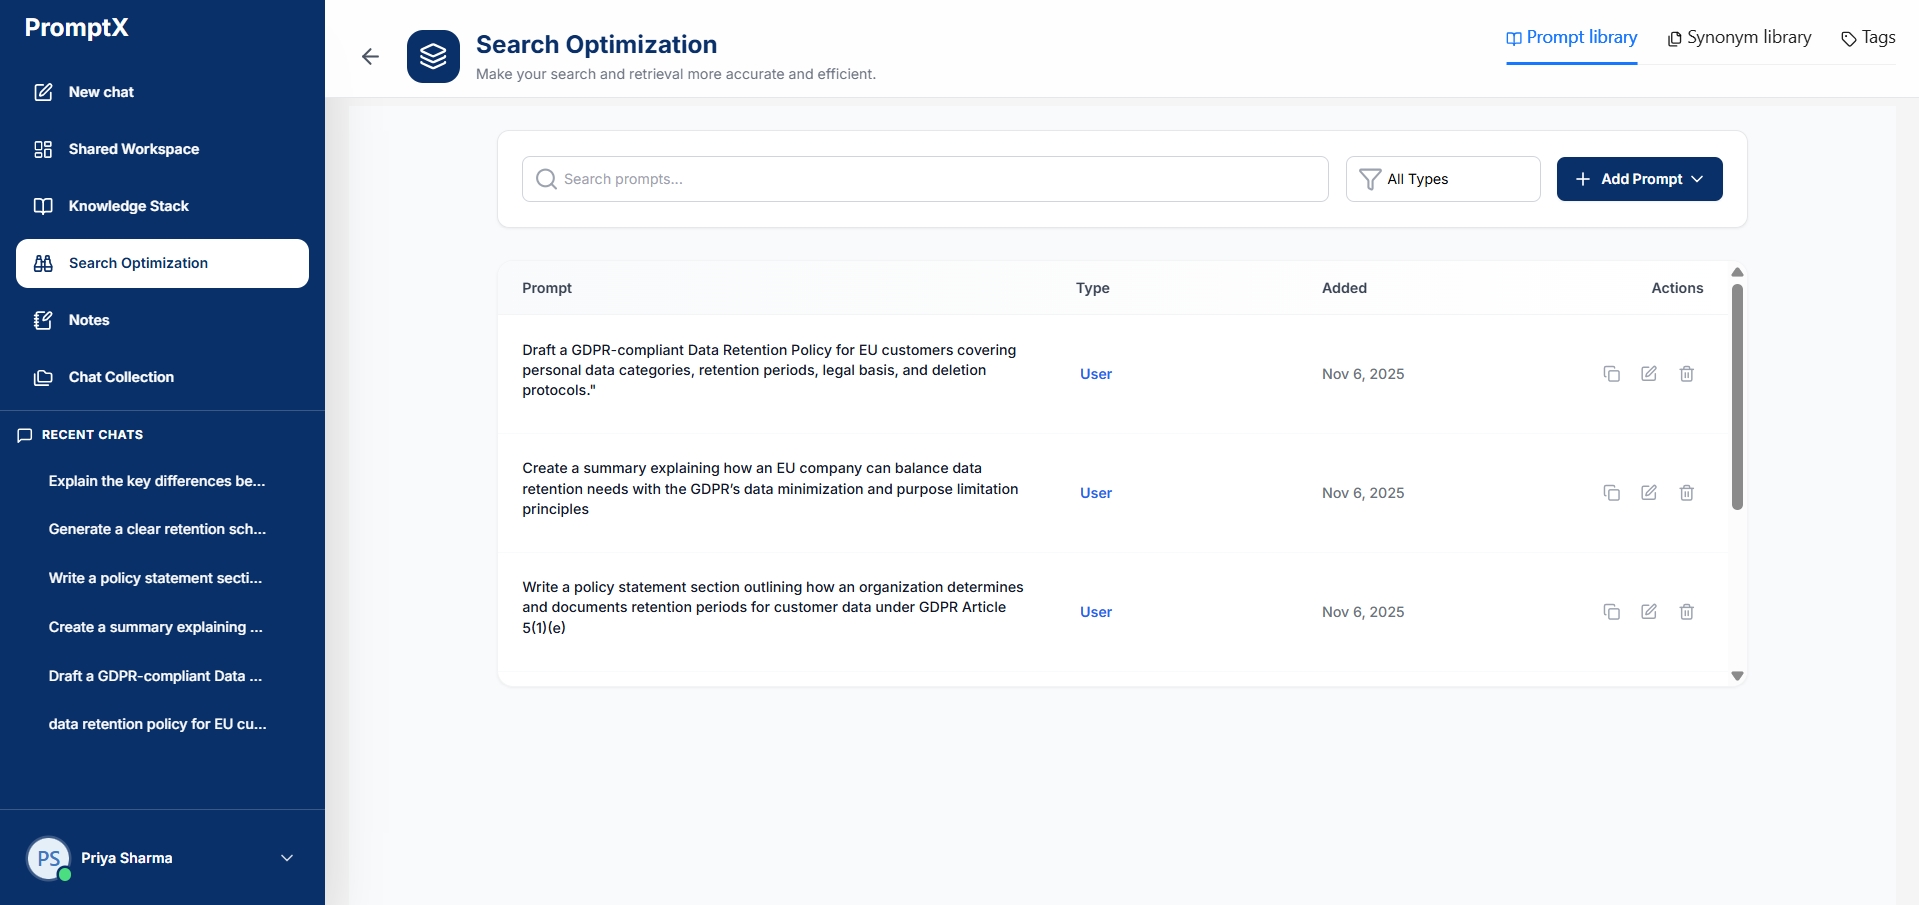Start a New chat

(x=101, y=92)
